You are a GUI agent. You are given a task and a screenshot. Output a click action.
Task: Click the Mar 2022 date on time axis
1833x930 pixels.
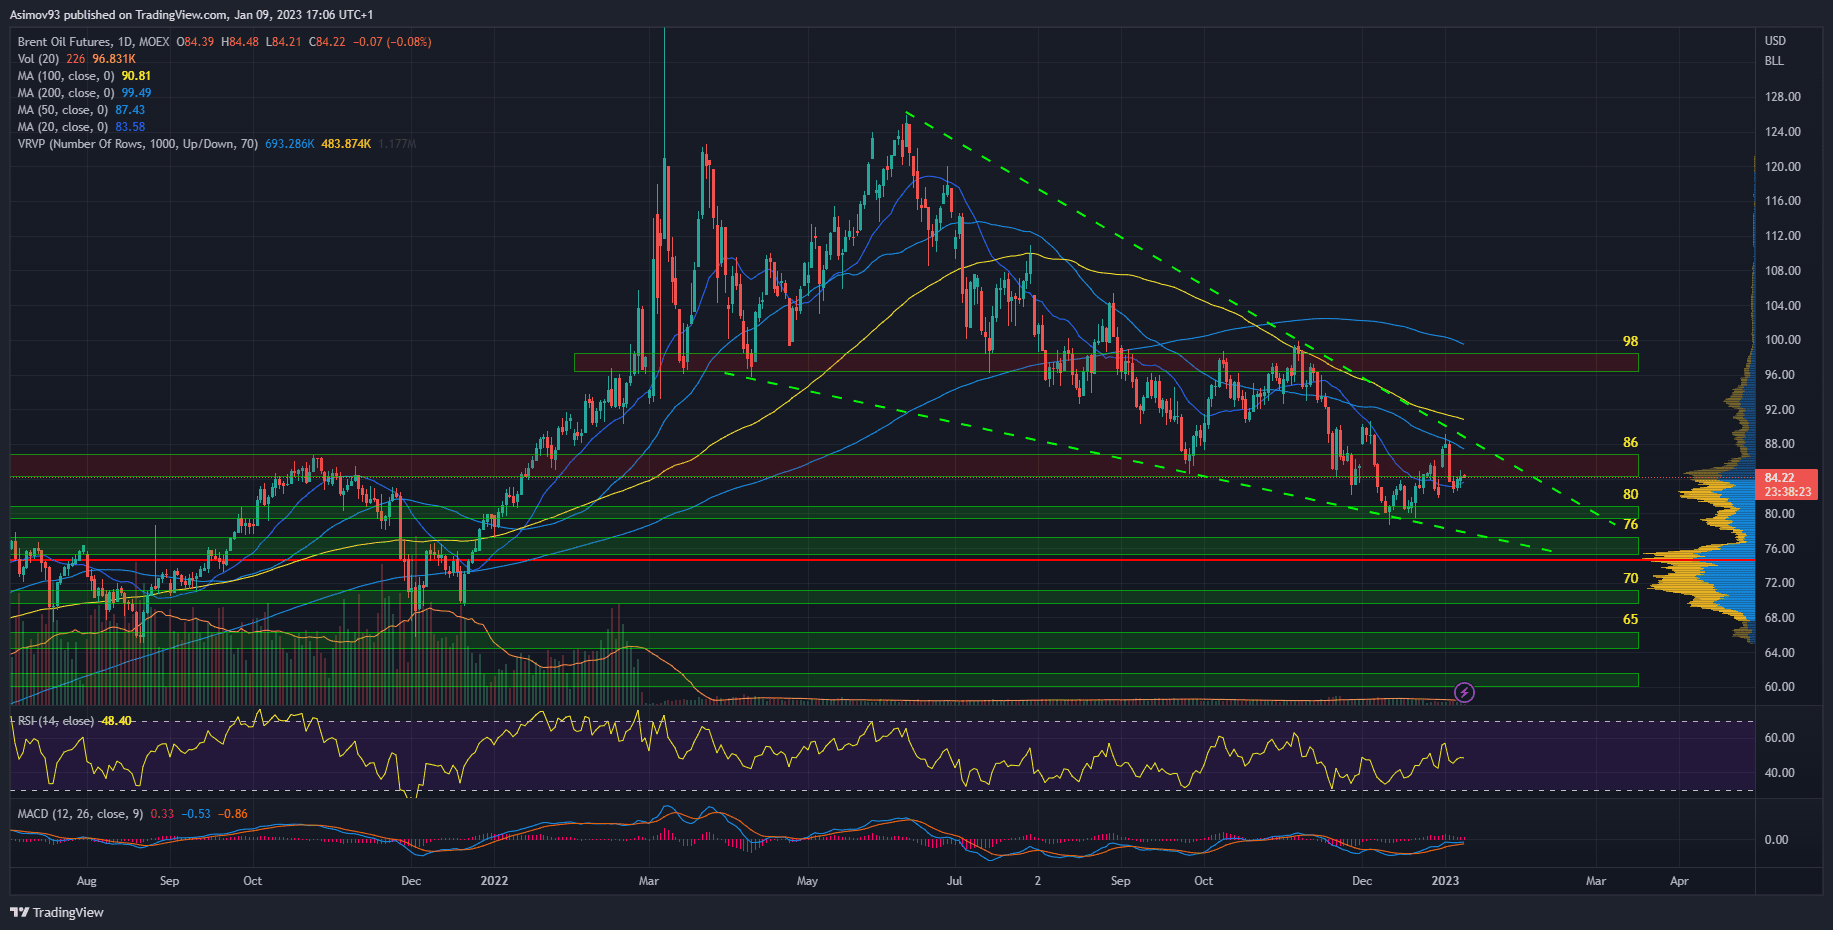coord(649,881)
